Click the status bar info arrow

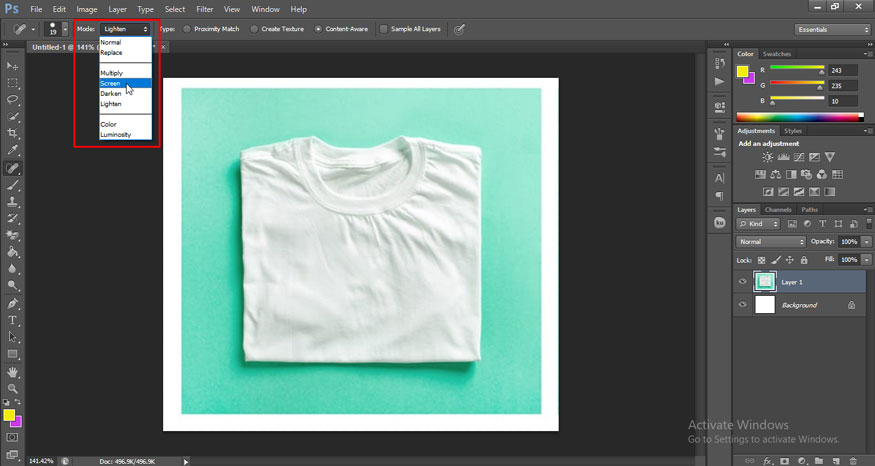[186, 462]
